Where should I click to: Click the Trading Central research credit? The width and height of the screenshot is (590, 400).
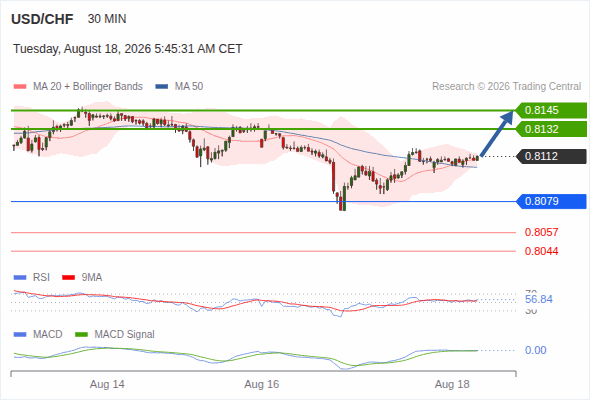[507, 87]
